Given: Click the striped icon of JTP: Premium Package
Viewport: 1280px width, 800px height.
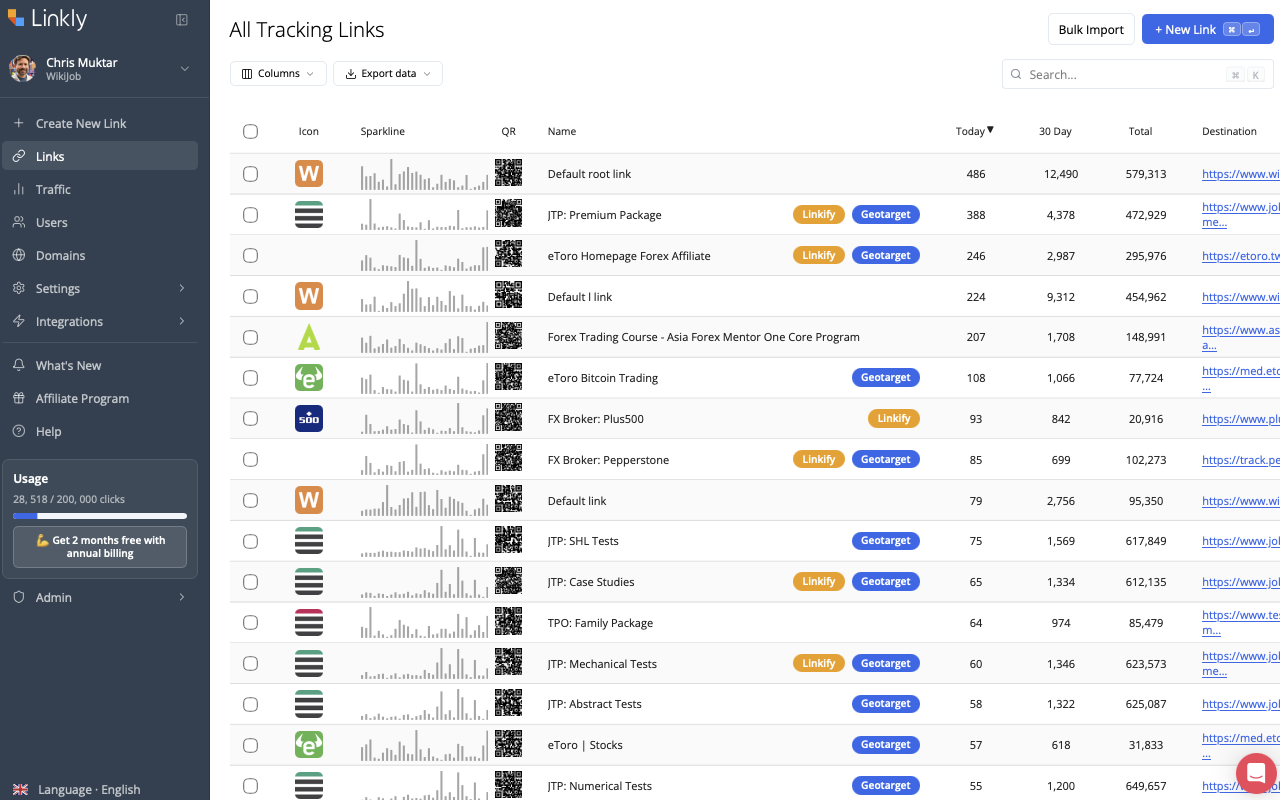Looking at the screenshot, I should [309, 214].
